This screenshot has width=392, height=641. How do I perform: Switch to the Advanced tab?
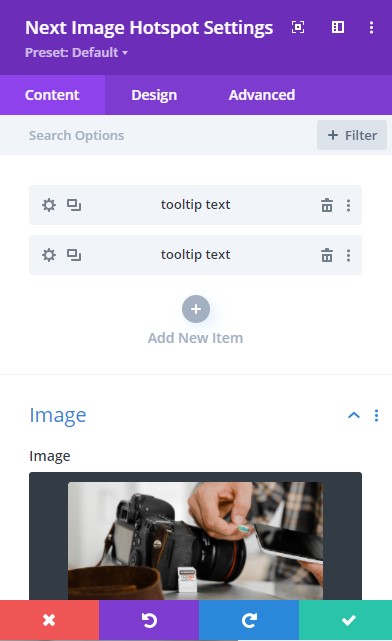click(262, 95)
